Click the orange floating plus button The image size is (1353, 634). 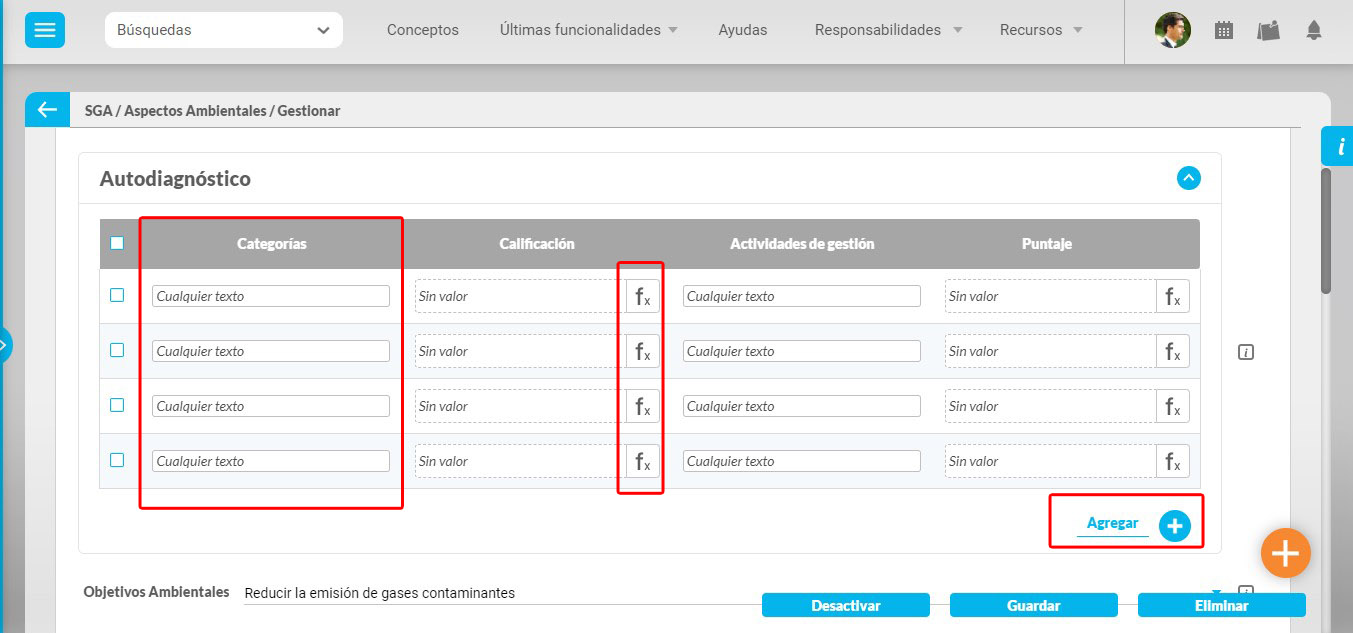pos(1285,553)
